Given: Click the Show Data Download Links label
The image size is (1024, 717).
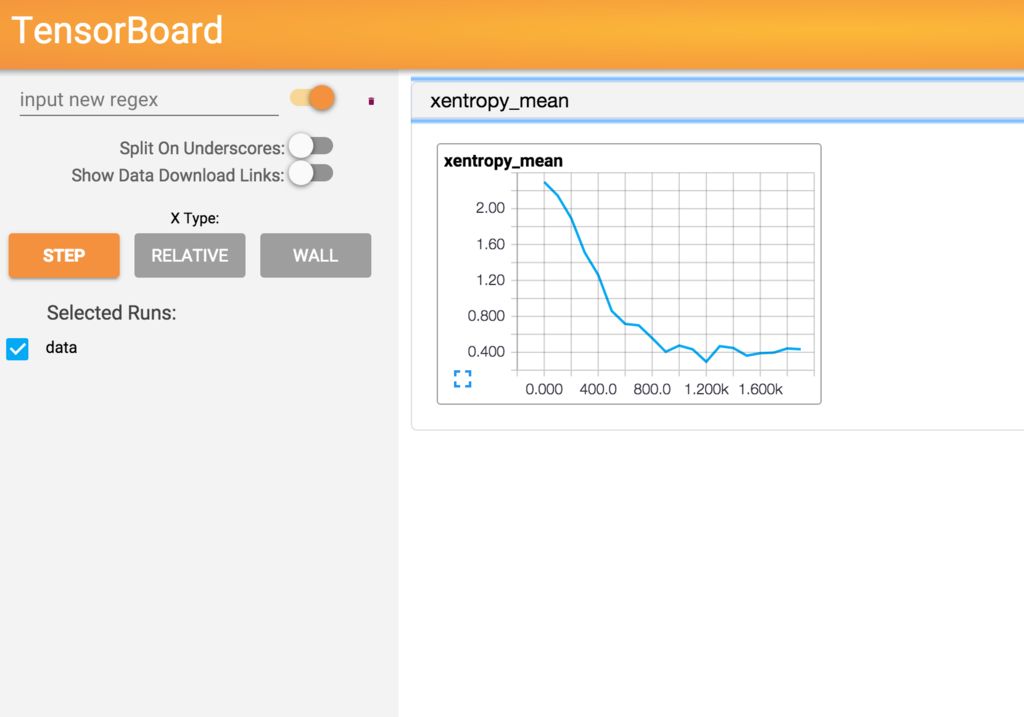Looking at the screenshot, I should 178,176.
